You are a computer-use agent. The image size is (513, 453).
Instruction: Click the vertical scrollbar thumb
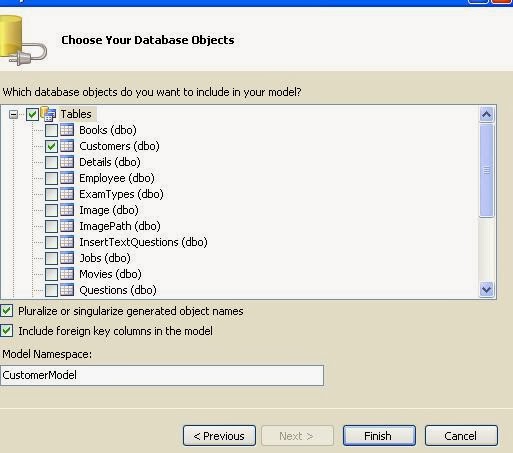pyautogui.click(x=486, y=170)
